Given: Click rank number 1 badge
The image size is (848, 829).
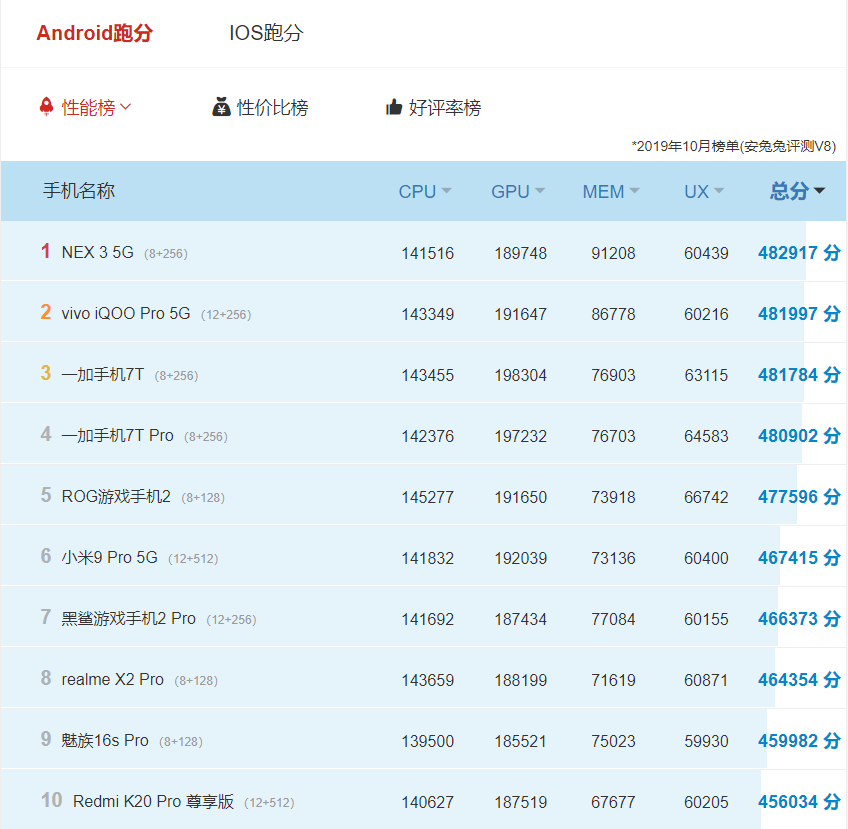Looking at the screenshot, I should (45, 251).
